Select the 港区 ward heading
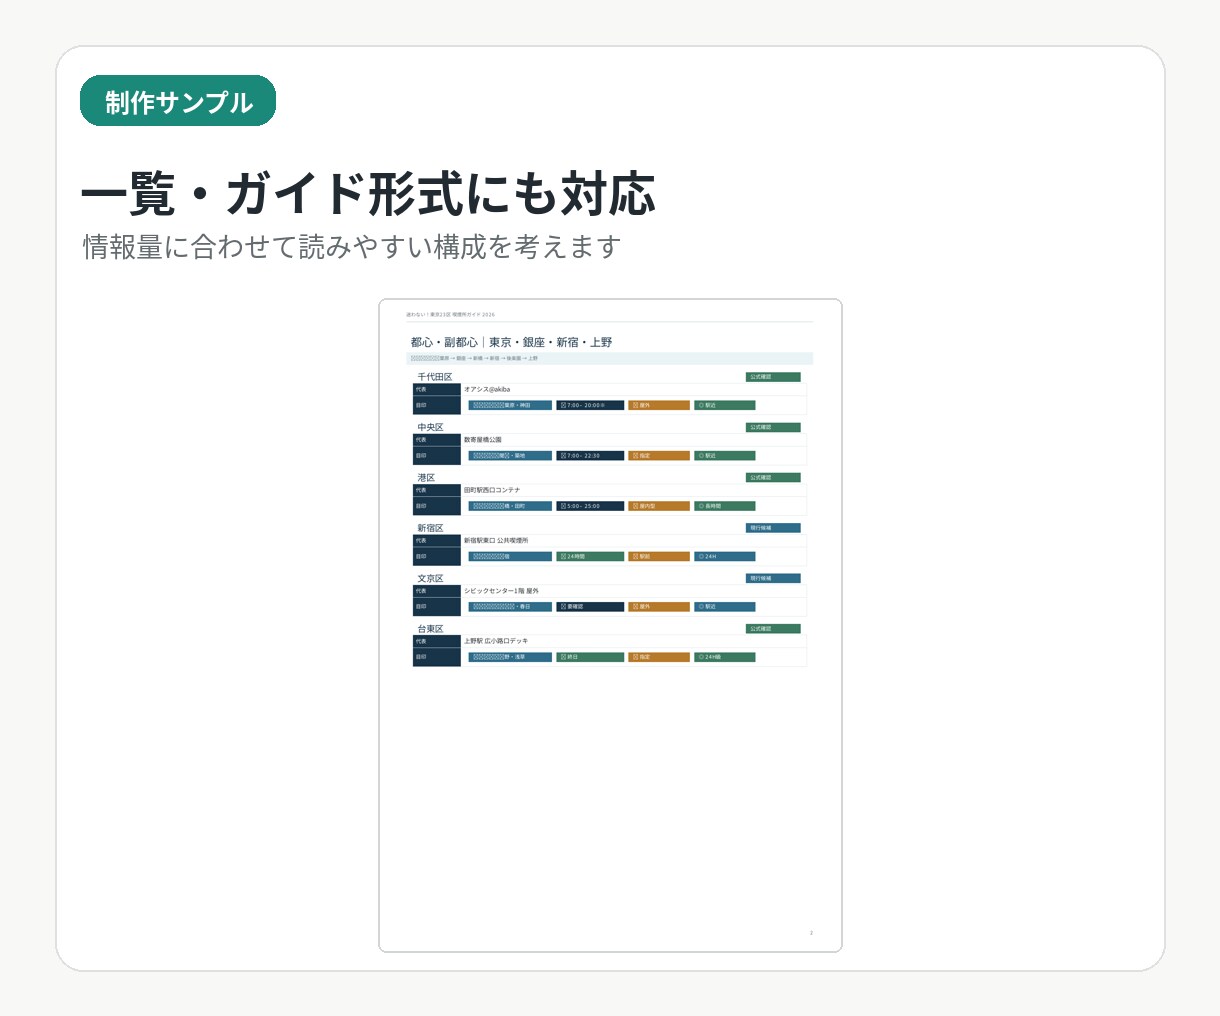This screenshot has height=1016, width=1220. [x=426, y=477]
